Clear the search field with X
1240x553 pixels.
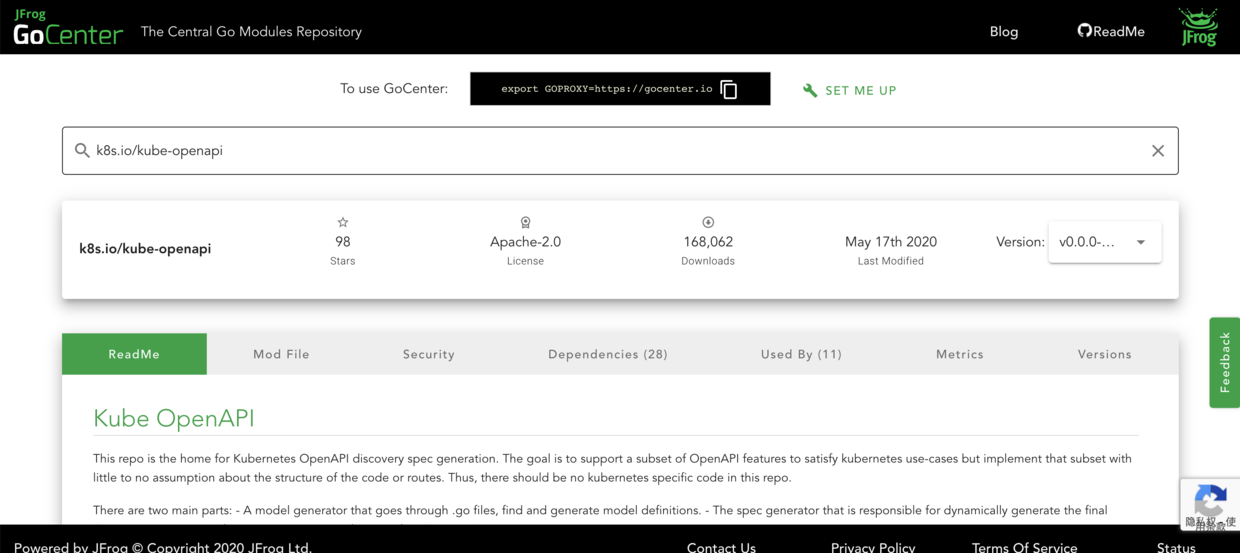[x=1158, y=151]
